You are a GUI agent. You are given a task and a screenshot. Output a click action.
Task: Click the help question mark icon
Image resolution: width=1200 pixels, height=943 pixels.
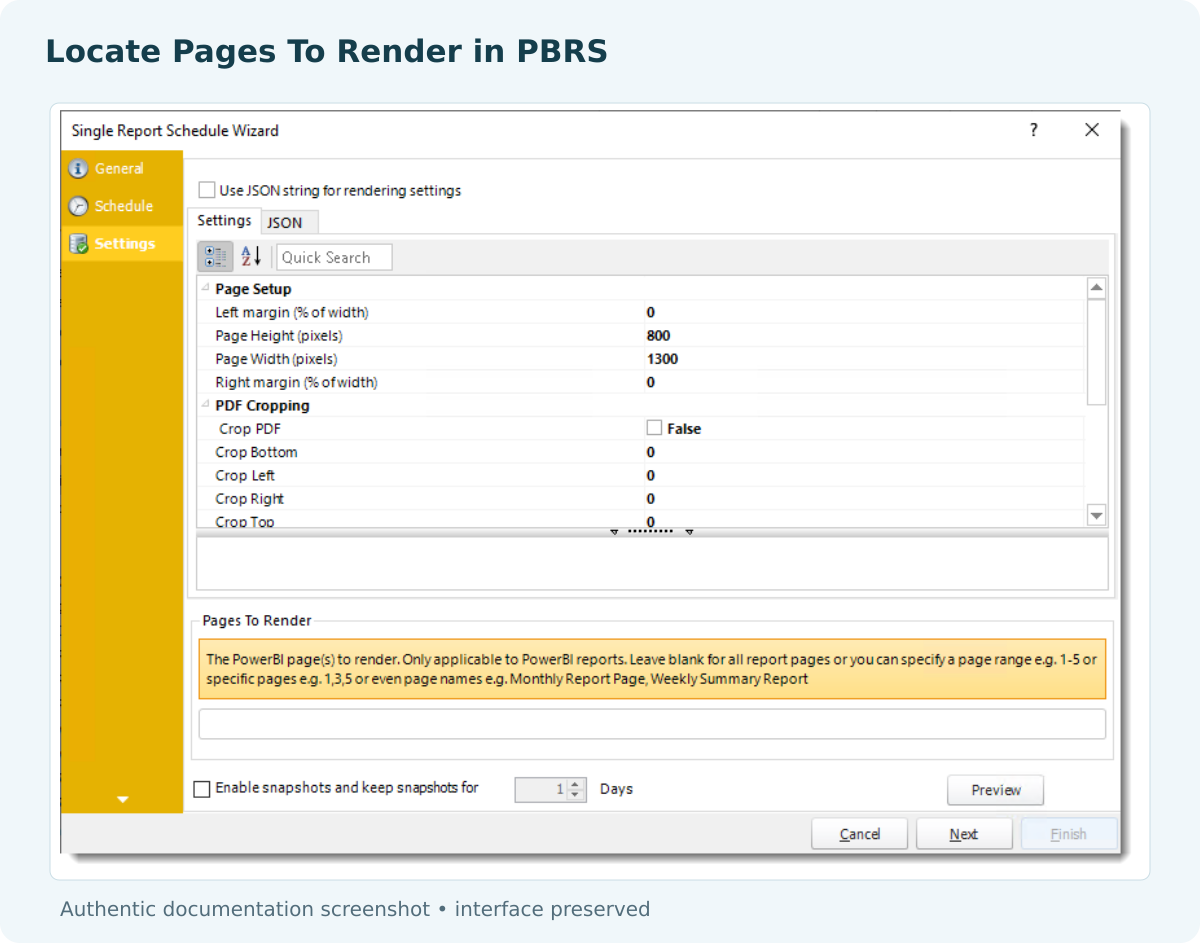[x=1034, y=130]
